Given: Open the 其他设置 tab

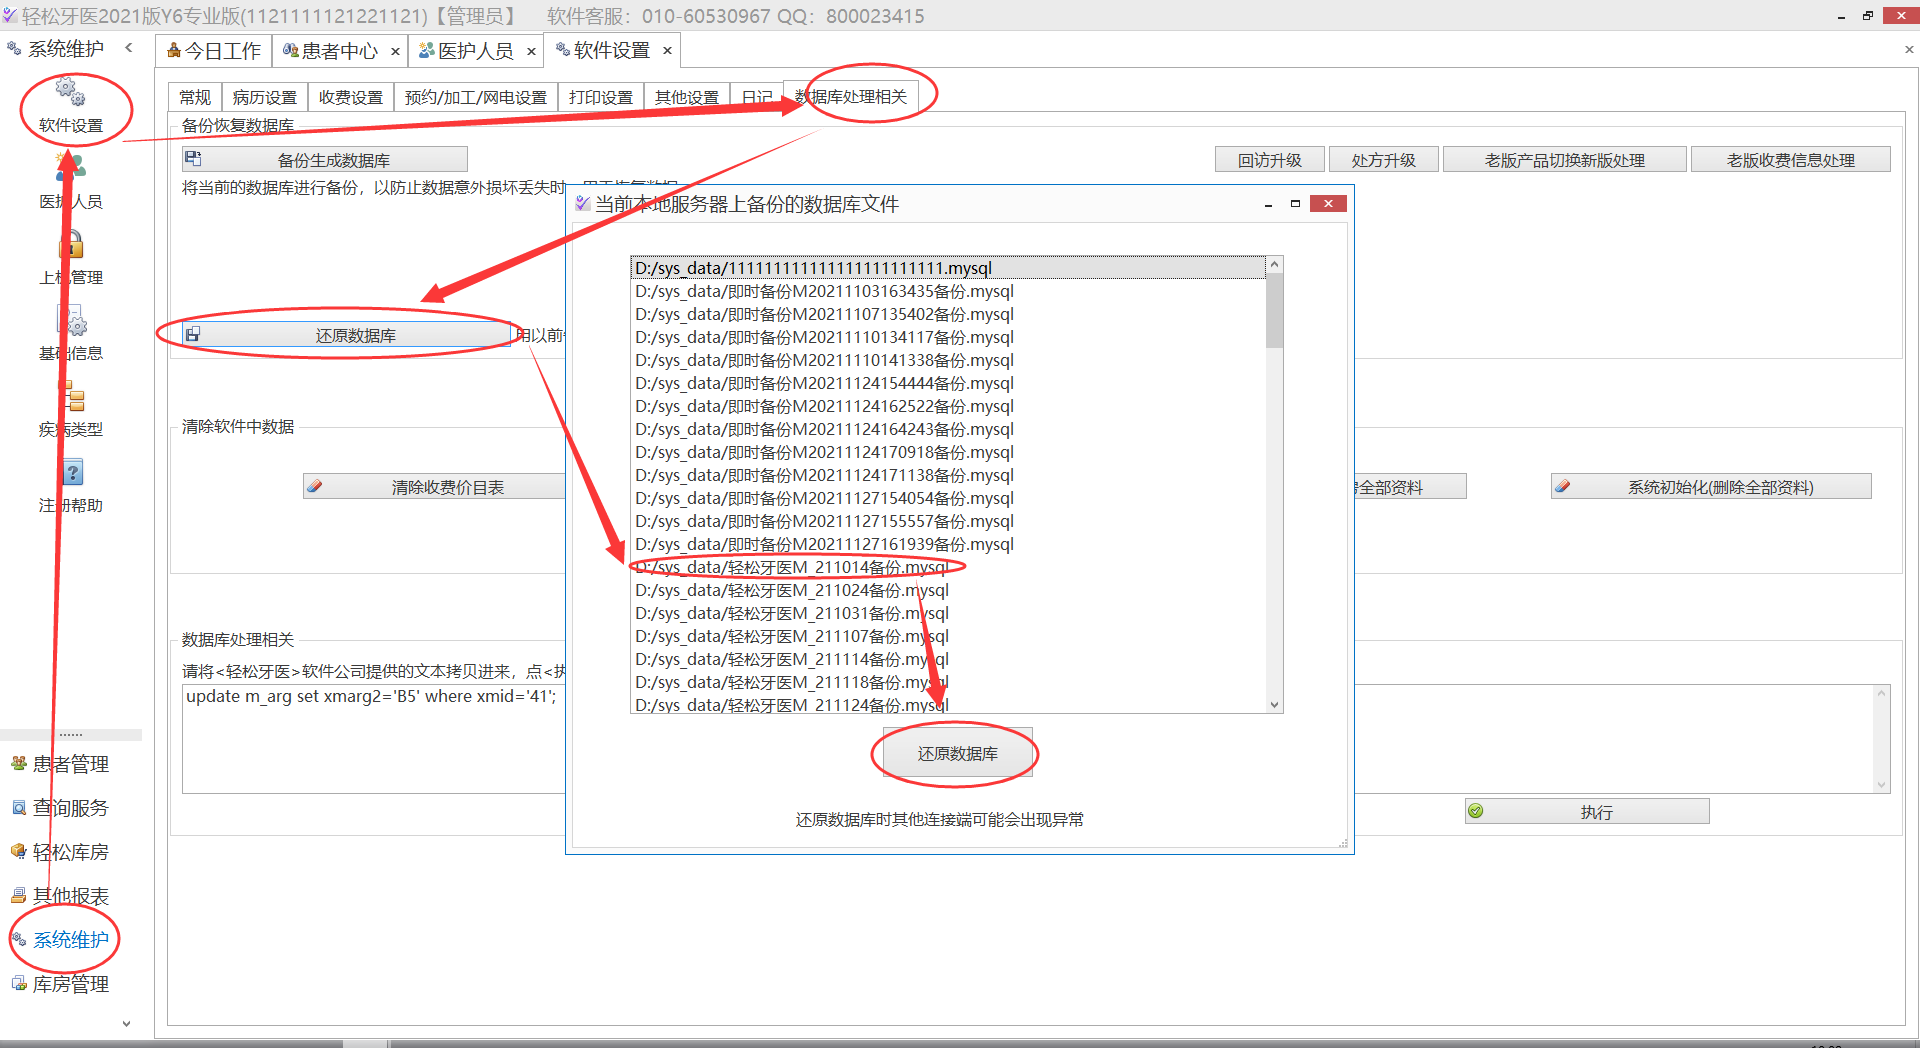Looking at the screenshot, I should (x=687, y=97).
